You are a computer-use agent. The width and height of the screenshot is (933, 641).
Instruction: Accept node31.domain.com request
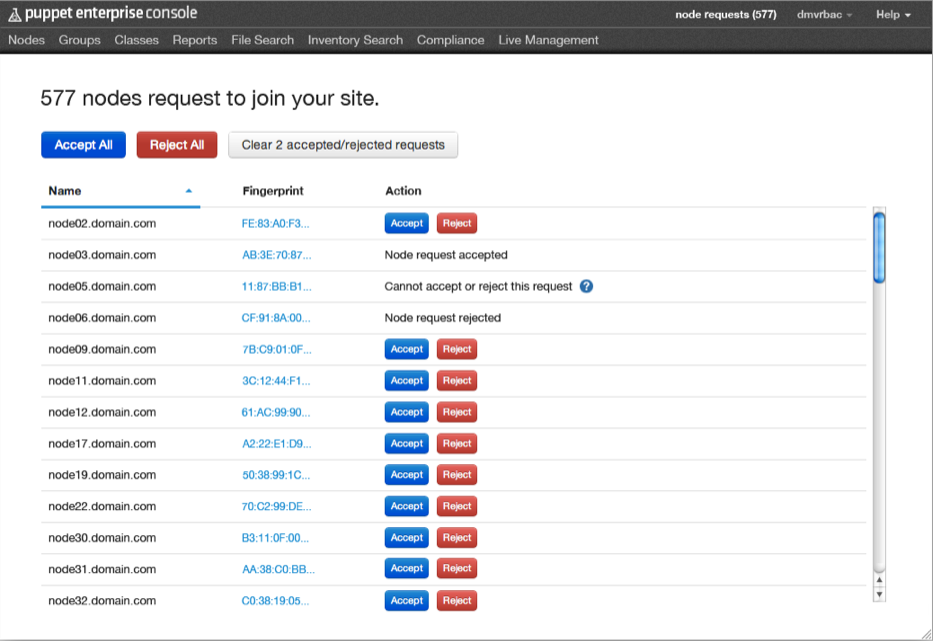point(406,568)
